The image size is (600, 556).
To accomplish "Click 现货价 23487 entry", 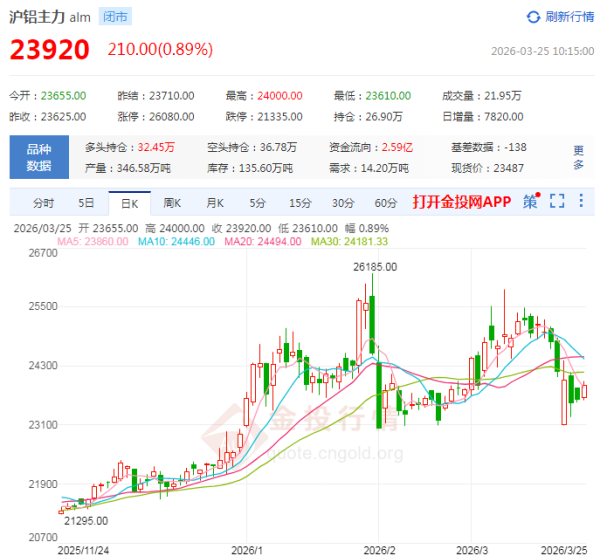I will coord(487,168).
